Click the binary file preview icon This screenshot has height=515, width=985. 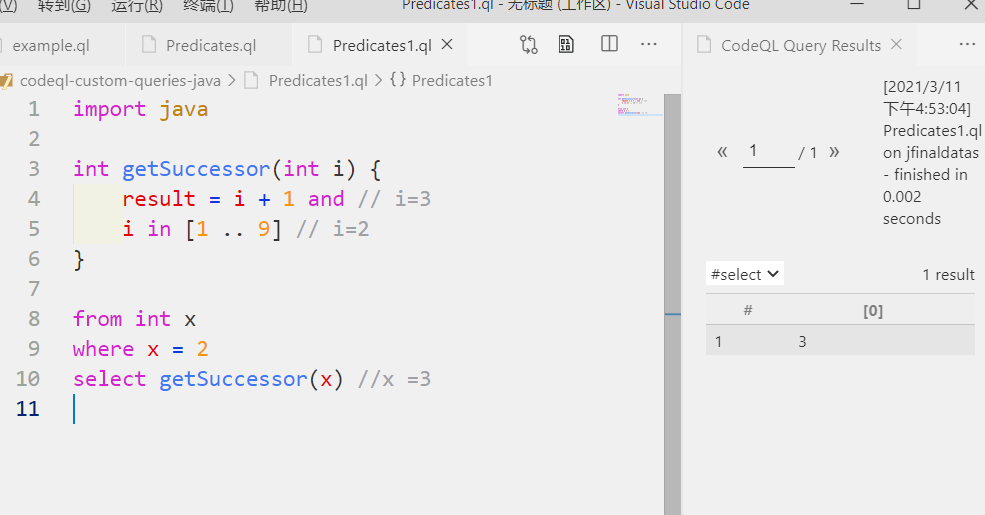(x=566, y=45)
